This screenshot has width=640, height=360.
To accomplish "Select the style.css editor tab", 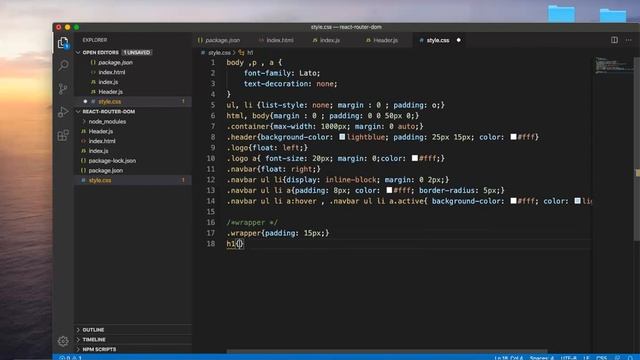I will click(438, 40).
